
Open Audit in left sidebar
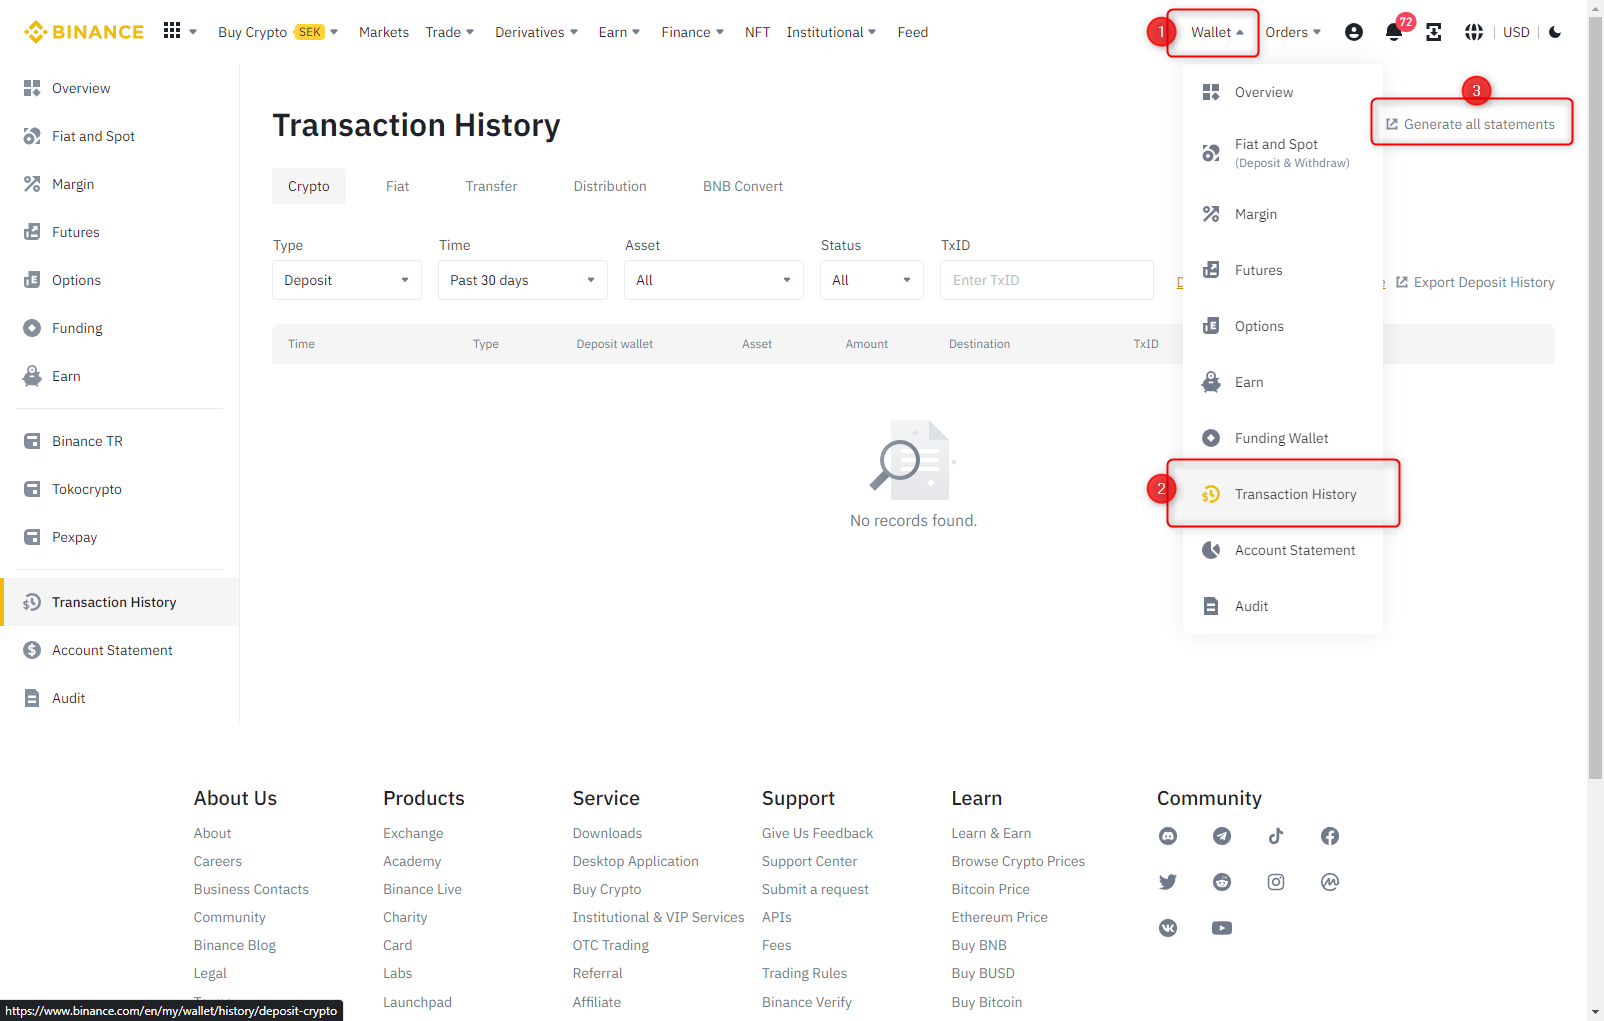pyautogui.click(x=120, y=698)
